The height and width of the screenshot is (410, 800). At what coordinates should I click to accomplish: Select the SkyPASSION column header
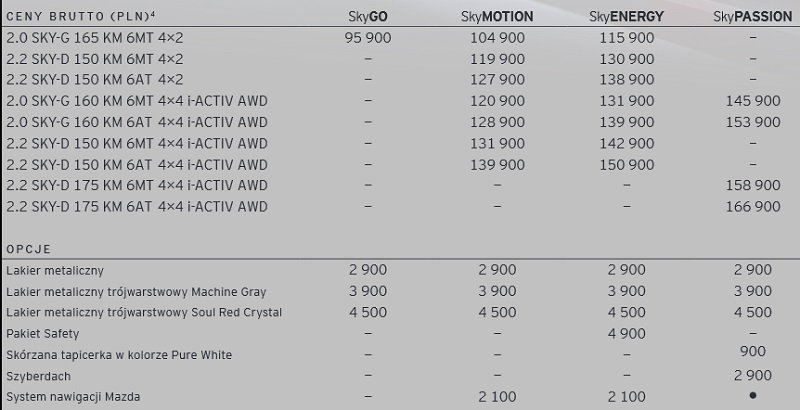pyautogui.click(x=753, y=17)
